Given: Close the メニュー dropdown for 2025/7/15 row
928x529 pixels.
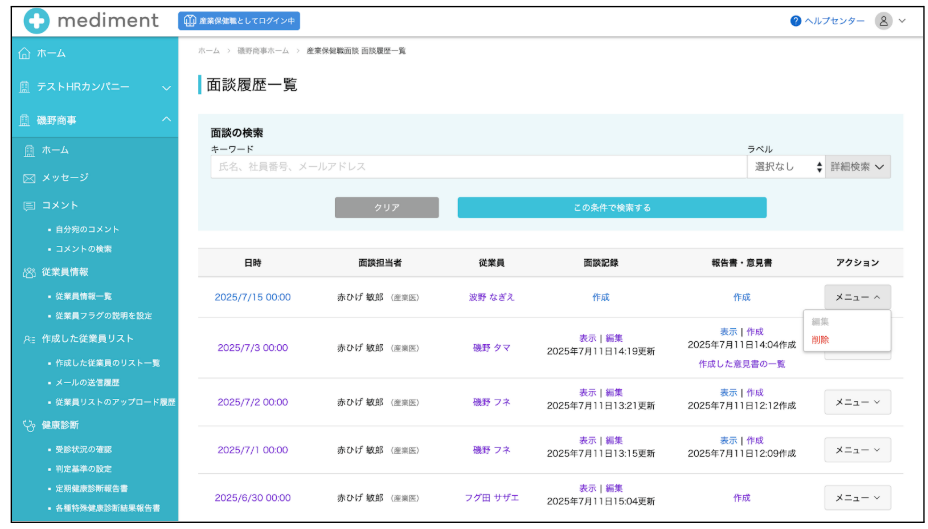Looking at the screenshot, I should pos(857,297).
